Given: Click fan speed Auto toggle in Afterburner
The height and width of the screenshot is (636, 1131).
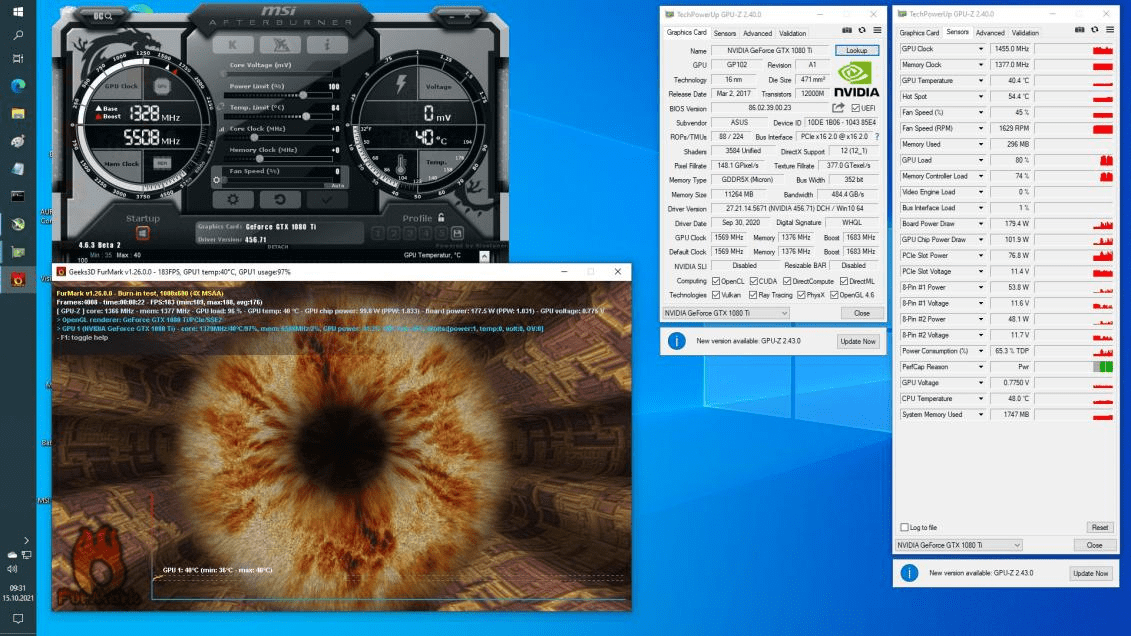Looking at the screenshot, I should pyautogui.click(x=337, y=185).
